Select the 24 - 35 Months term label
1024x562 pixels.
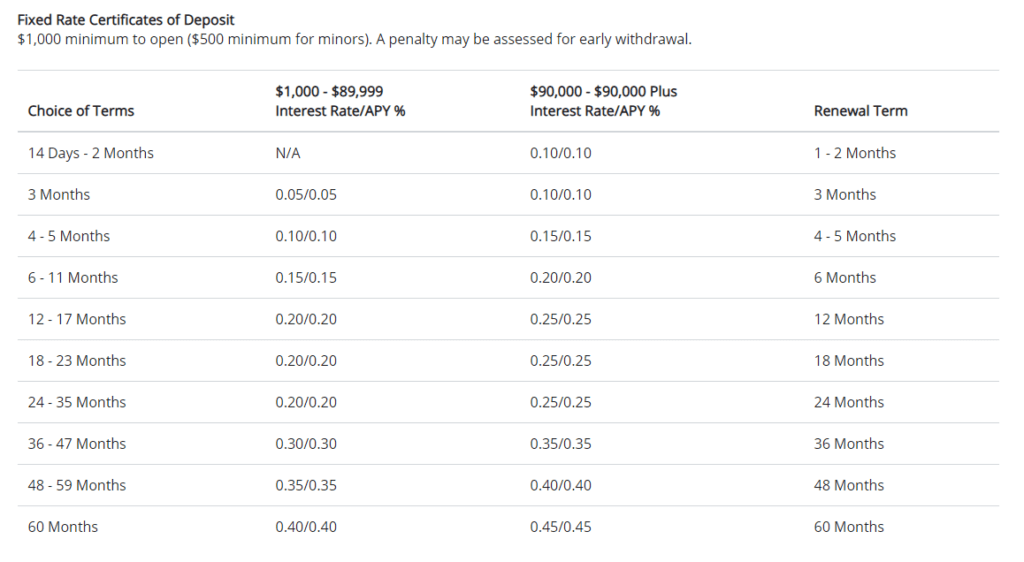pos(76,402)
